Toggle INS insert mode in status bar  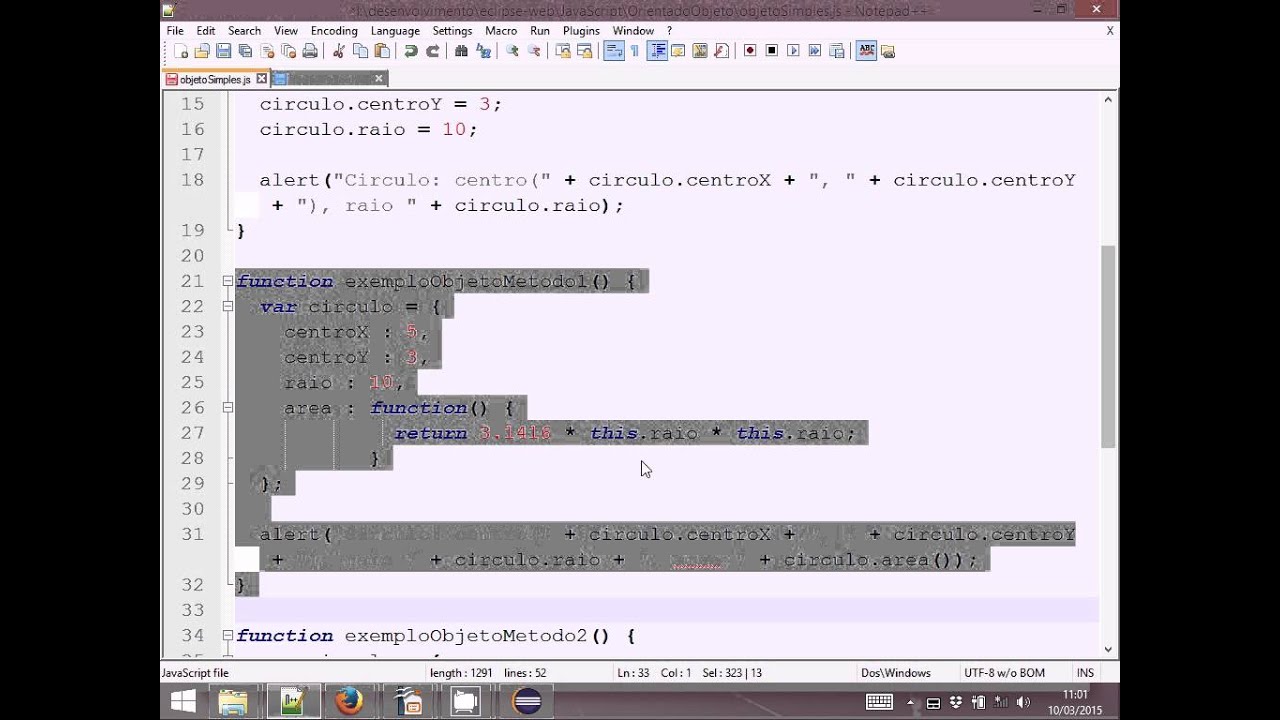click(1085, 673)
